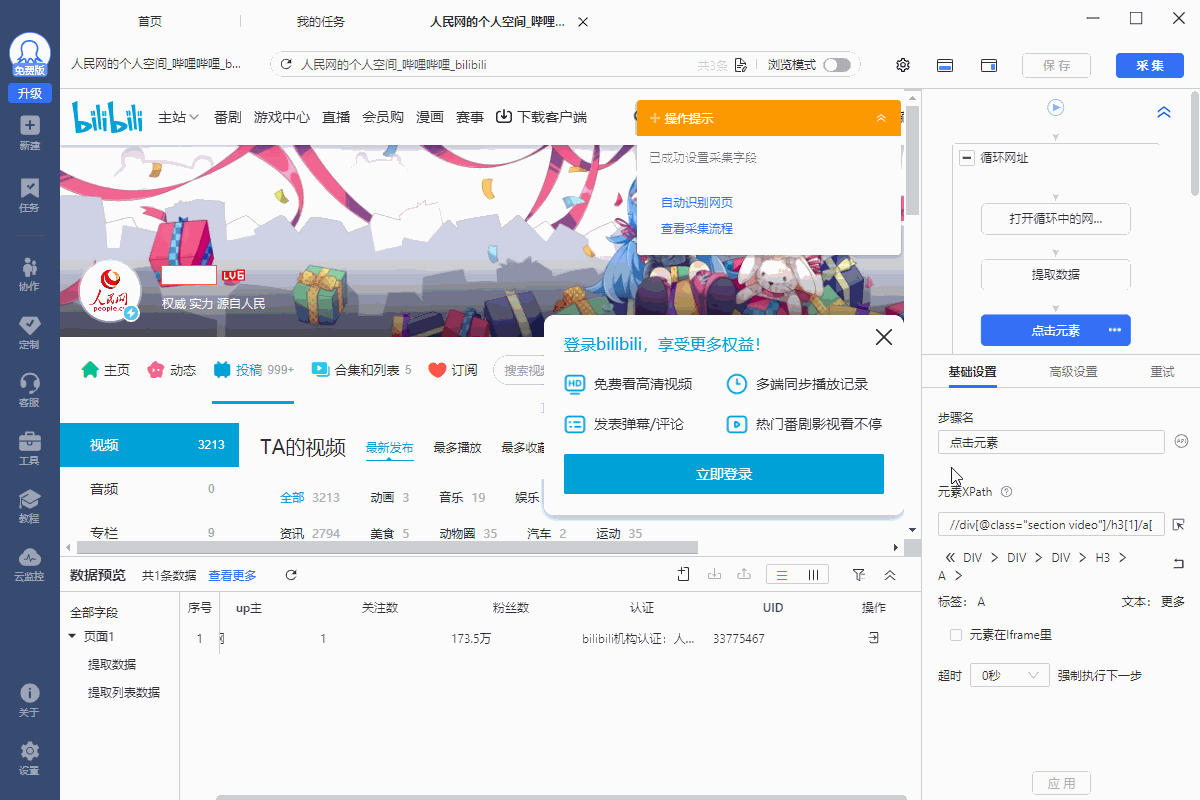
Task: Open the XPath help question mark
Action: pos(1007,492)
